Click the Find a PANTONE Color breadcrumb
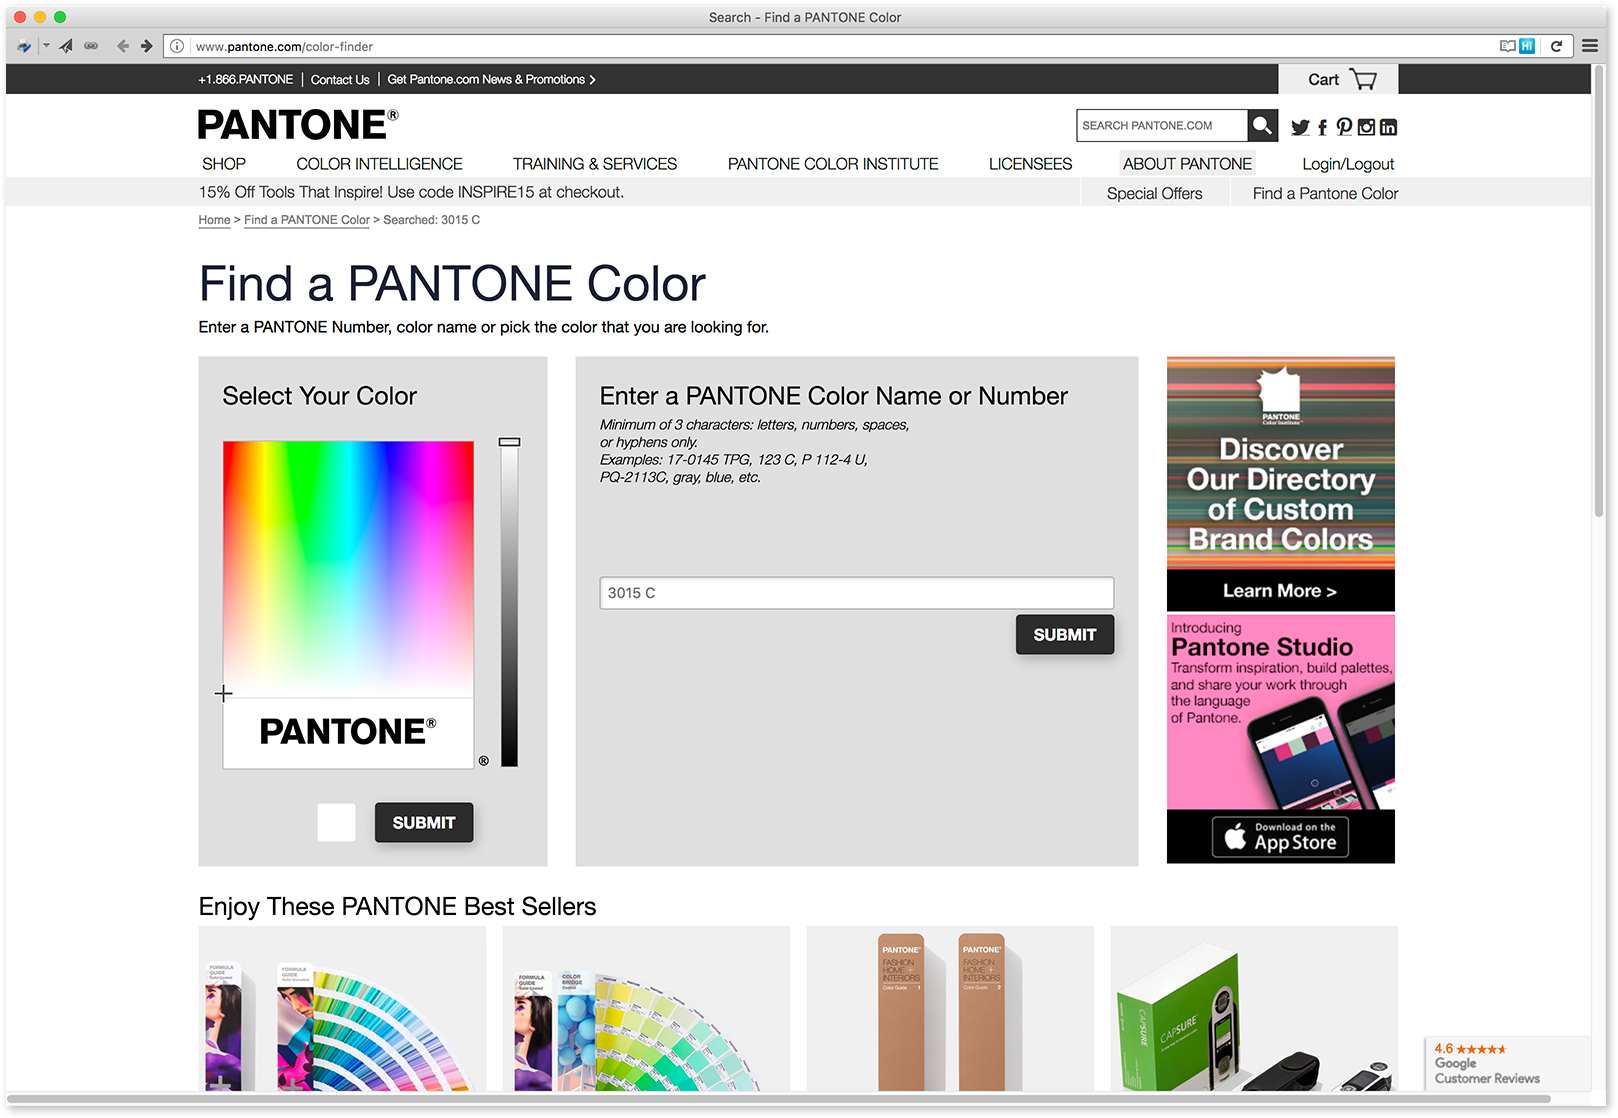This screenshot has width=1618, height=1118. [x=307, y=220]
